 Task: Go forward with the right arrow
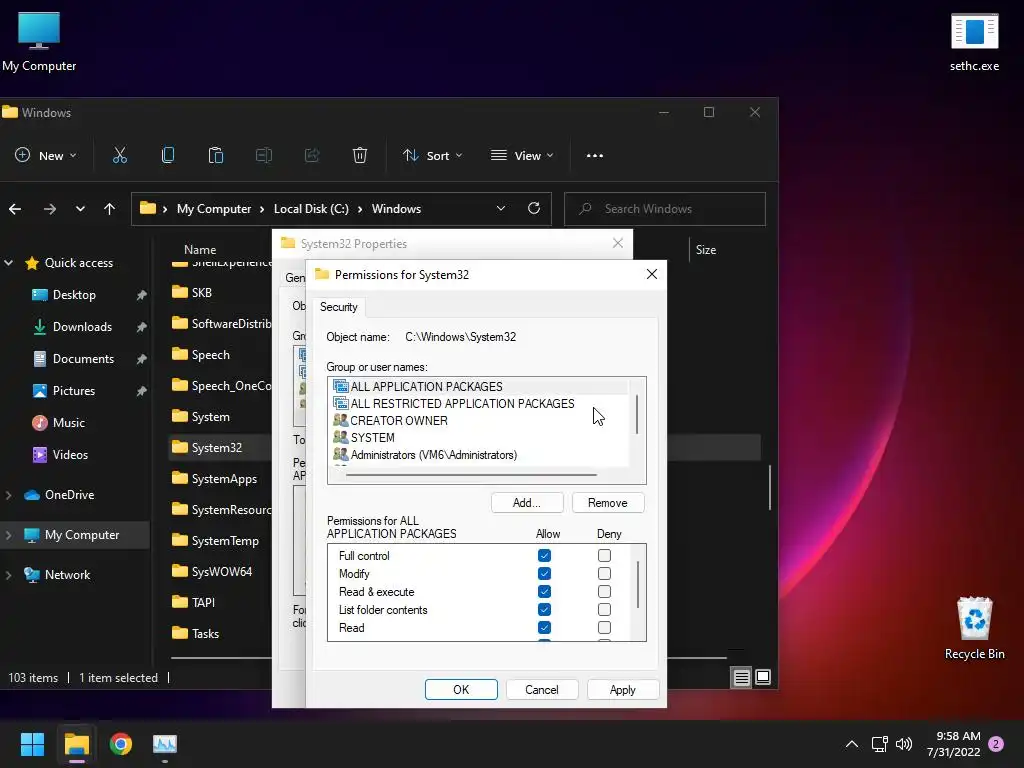pyautogui.click(x=50, y=209)
